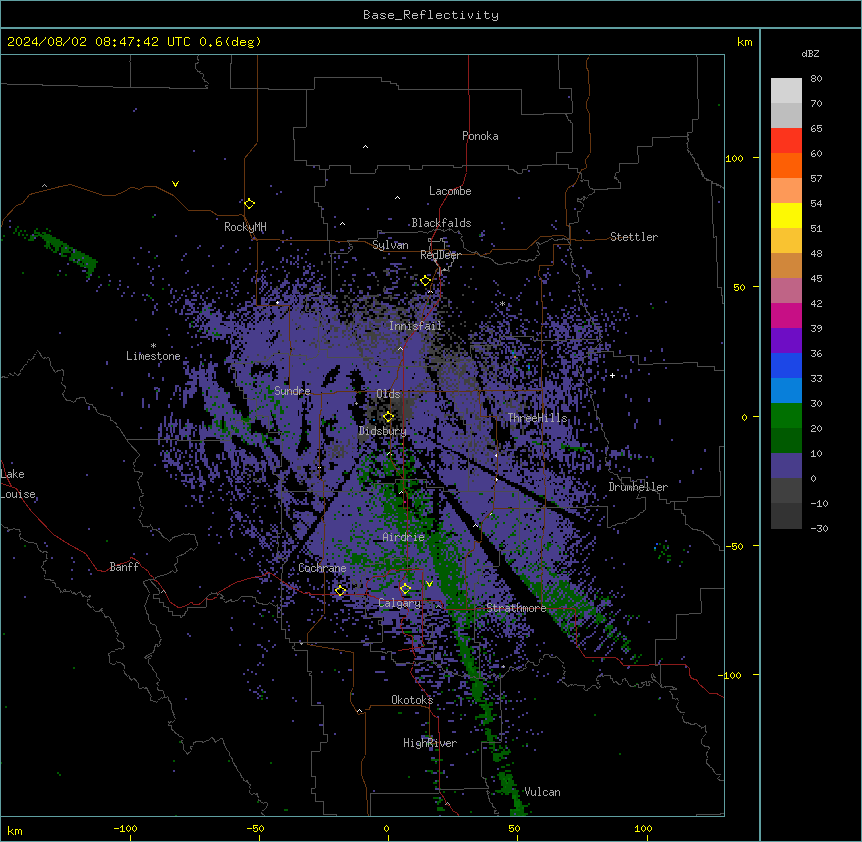Viewport: 862px width, 842px height.
Task: Select the yellow diamond marker below RedDeer
Action: click(x=426, y=281)
